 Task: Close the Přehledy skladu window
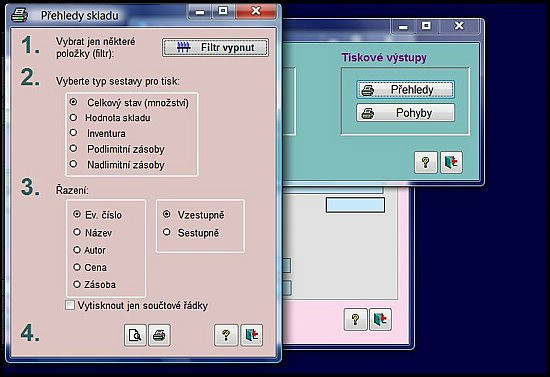pyautogui.click(x=256, y=12)
